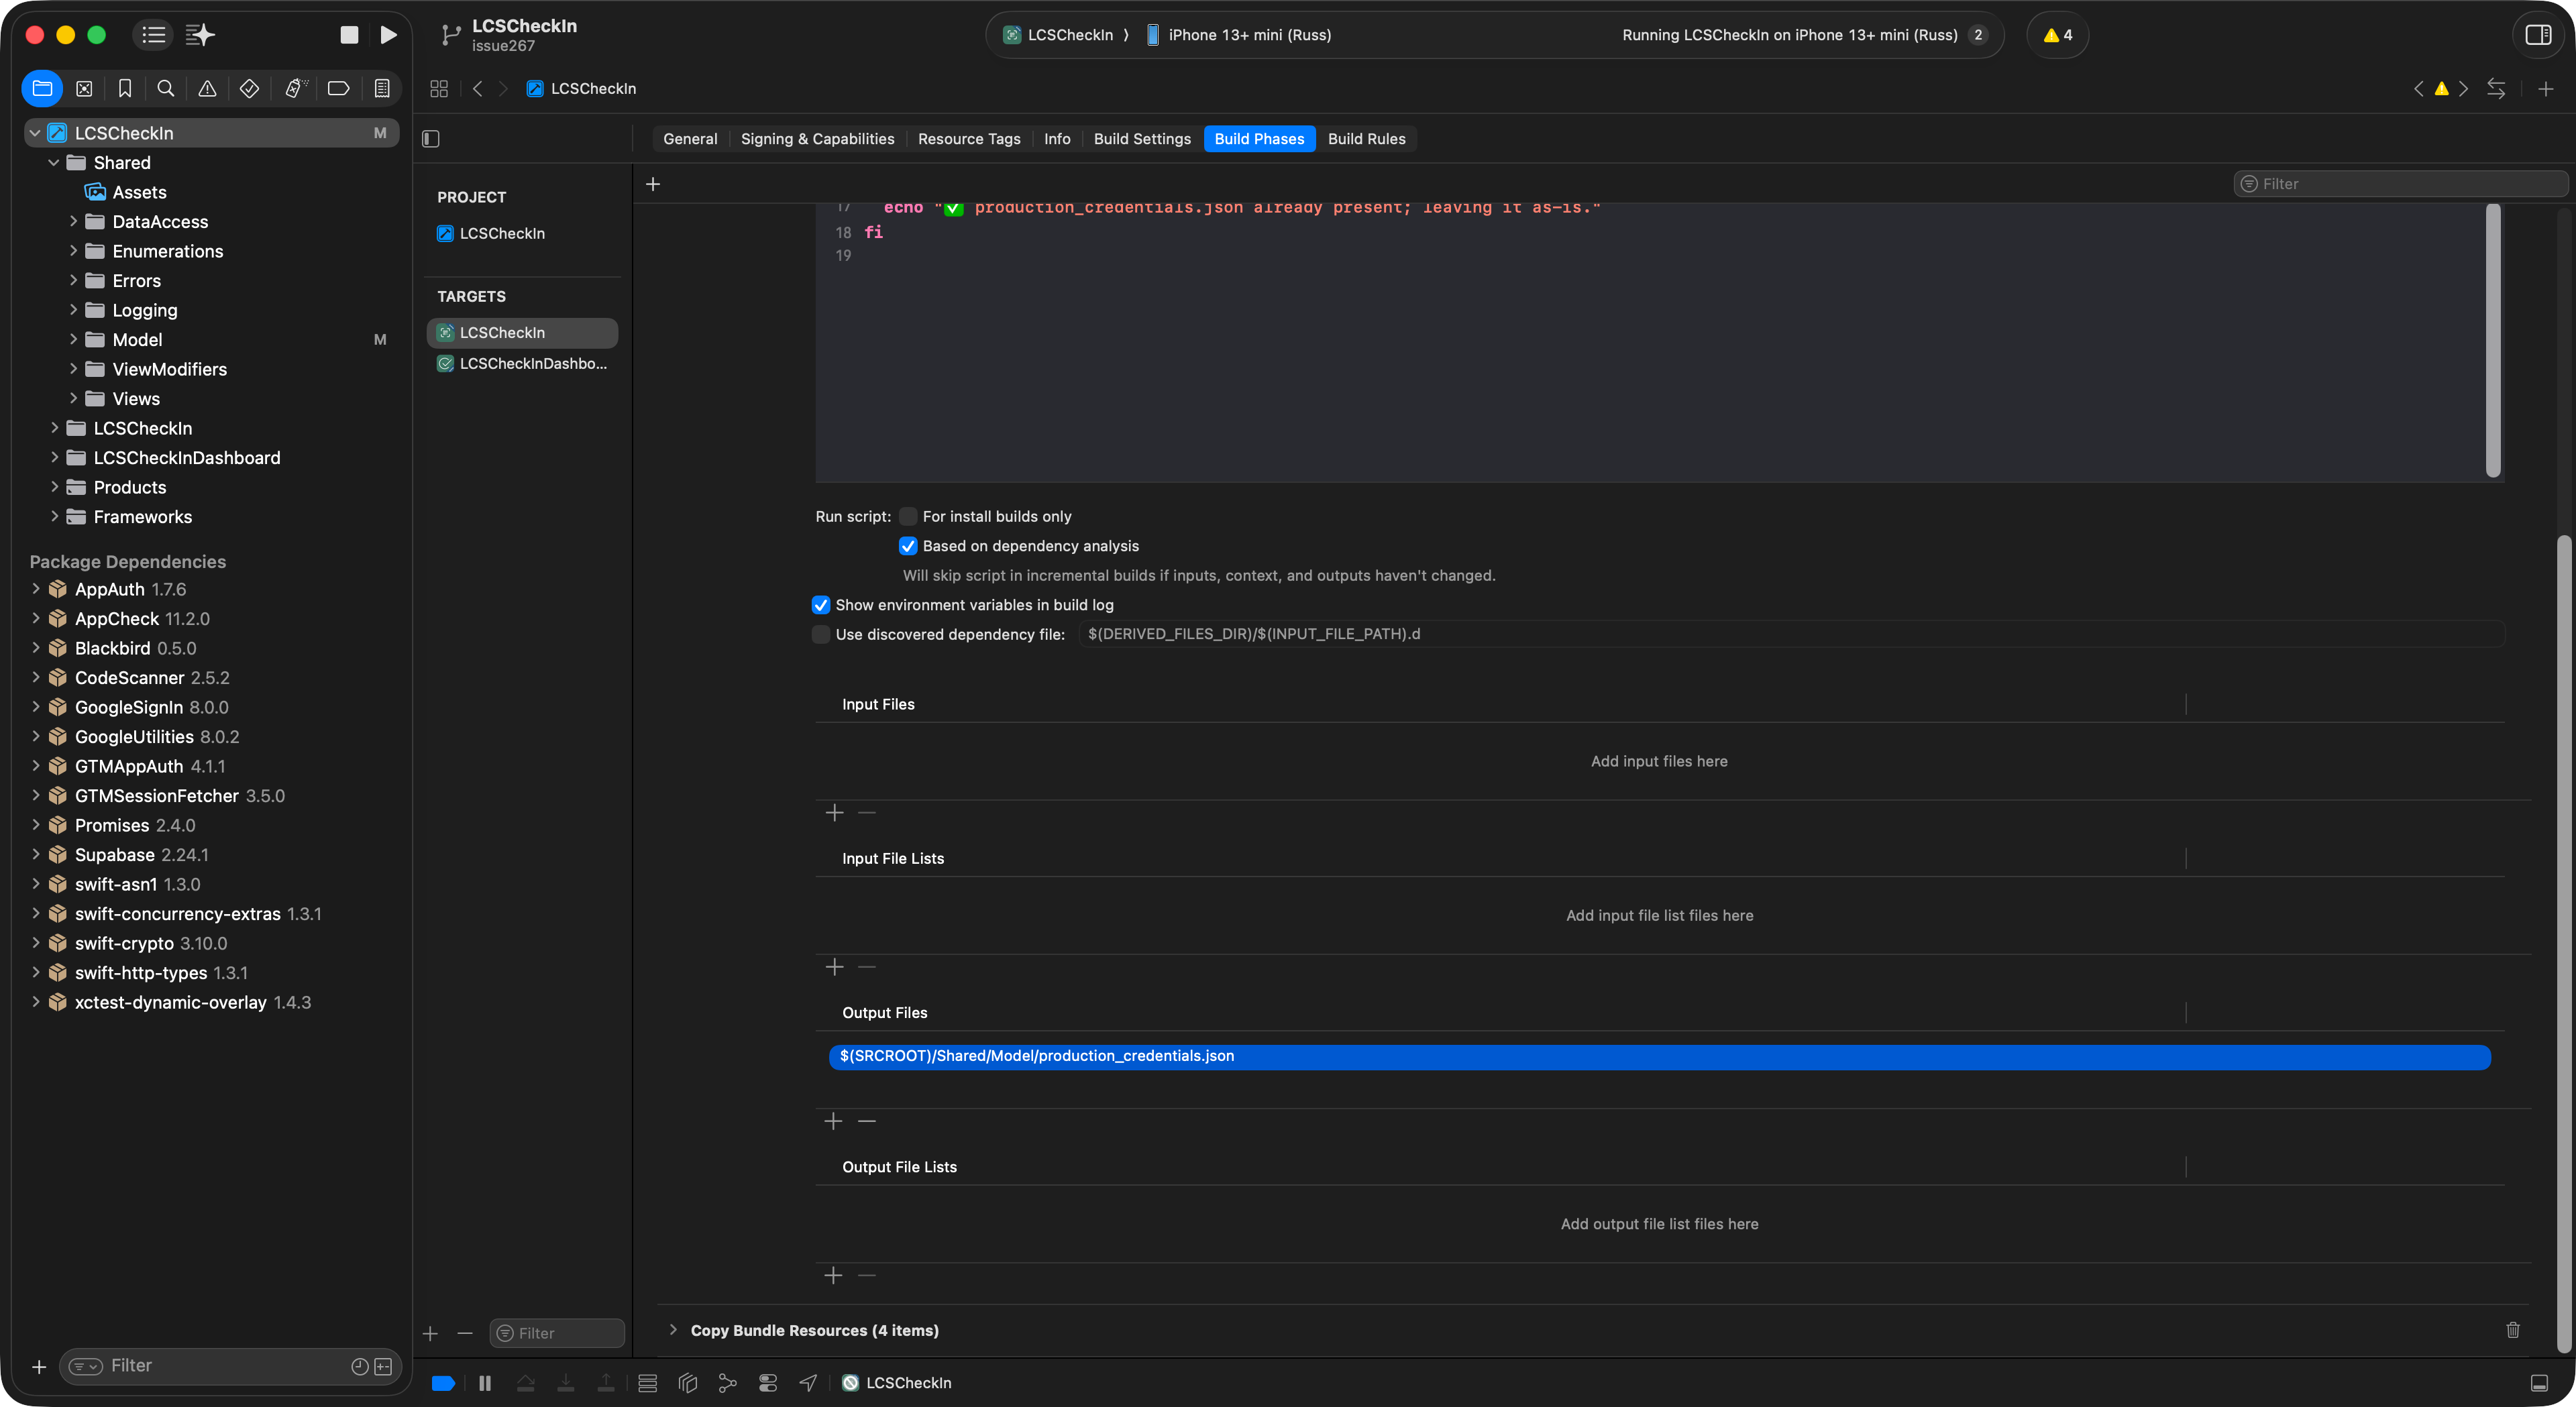2576x1407 pixels.
Task: Click the Stop button in the toolbar
Action: (x=349, y=35)
